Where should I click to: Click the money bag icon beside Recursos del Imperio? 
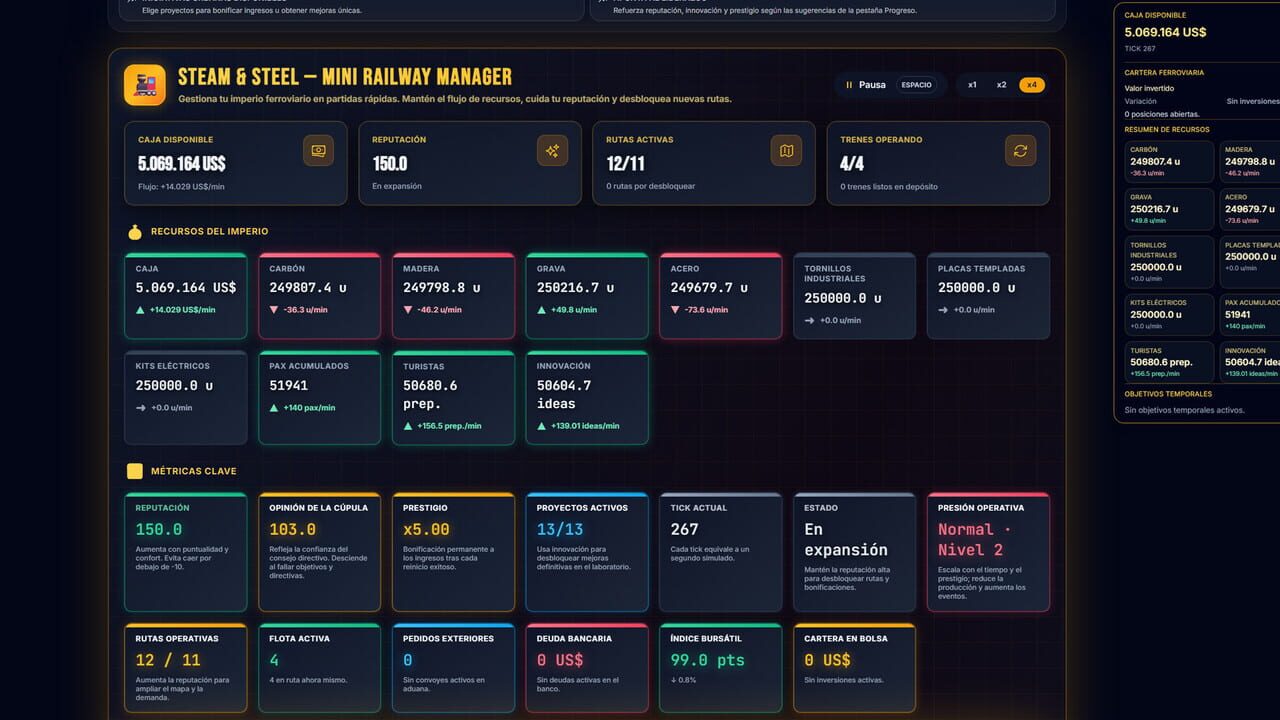click(135, 232)
